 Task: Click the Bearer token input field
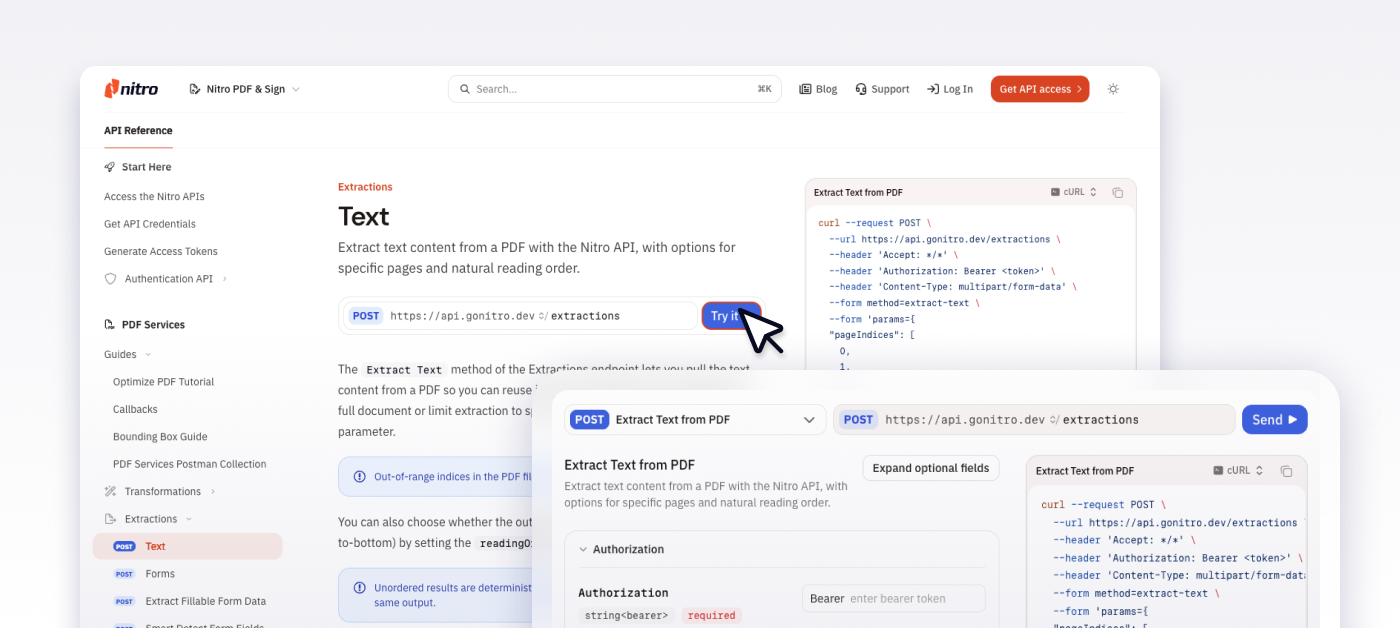(894, 598)
